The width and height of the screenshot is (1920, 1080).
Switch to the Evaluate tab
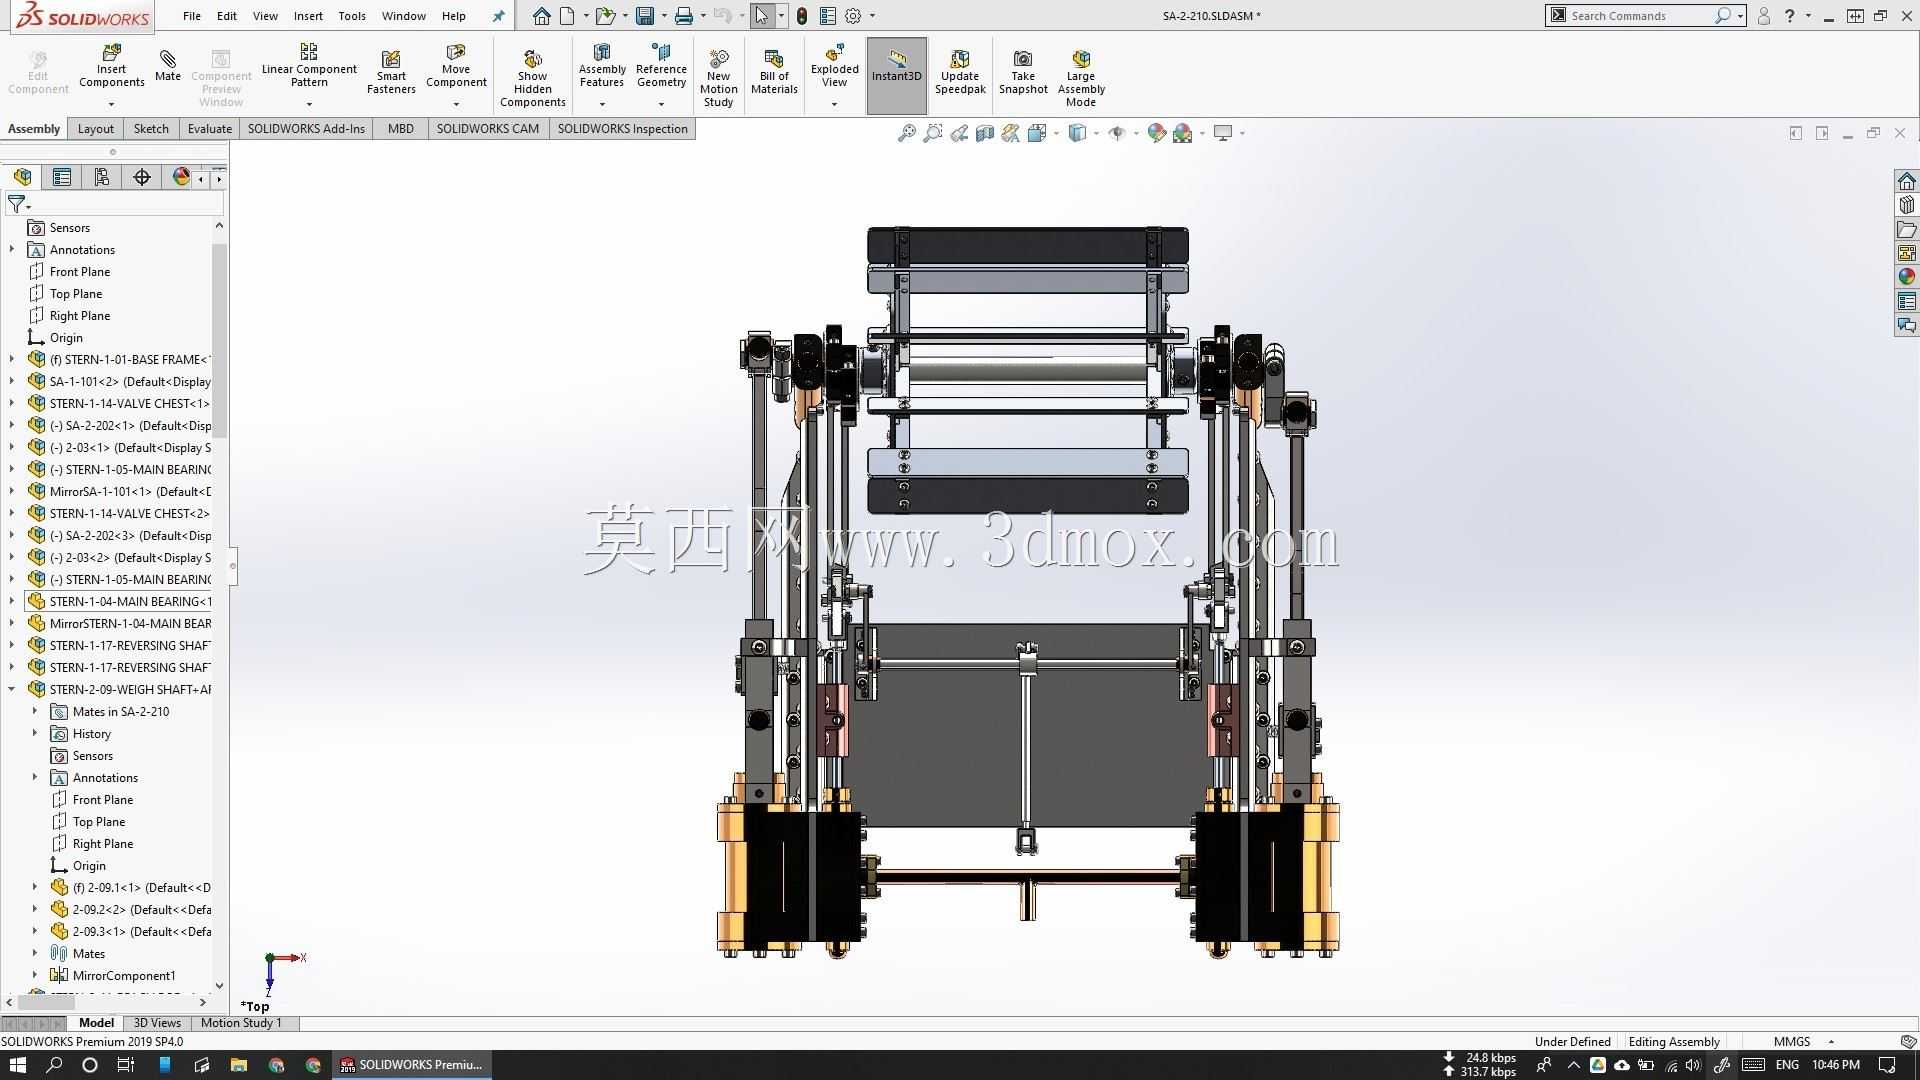[x=210, y=129]
